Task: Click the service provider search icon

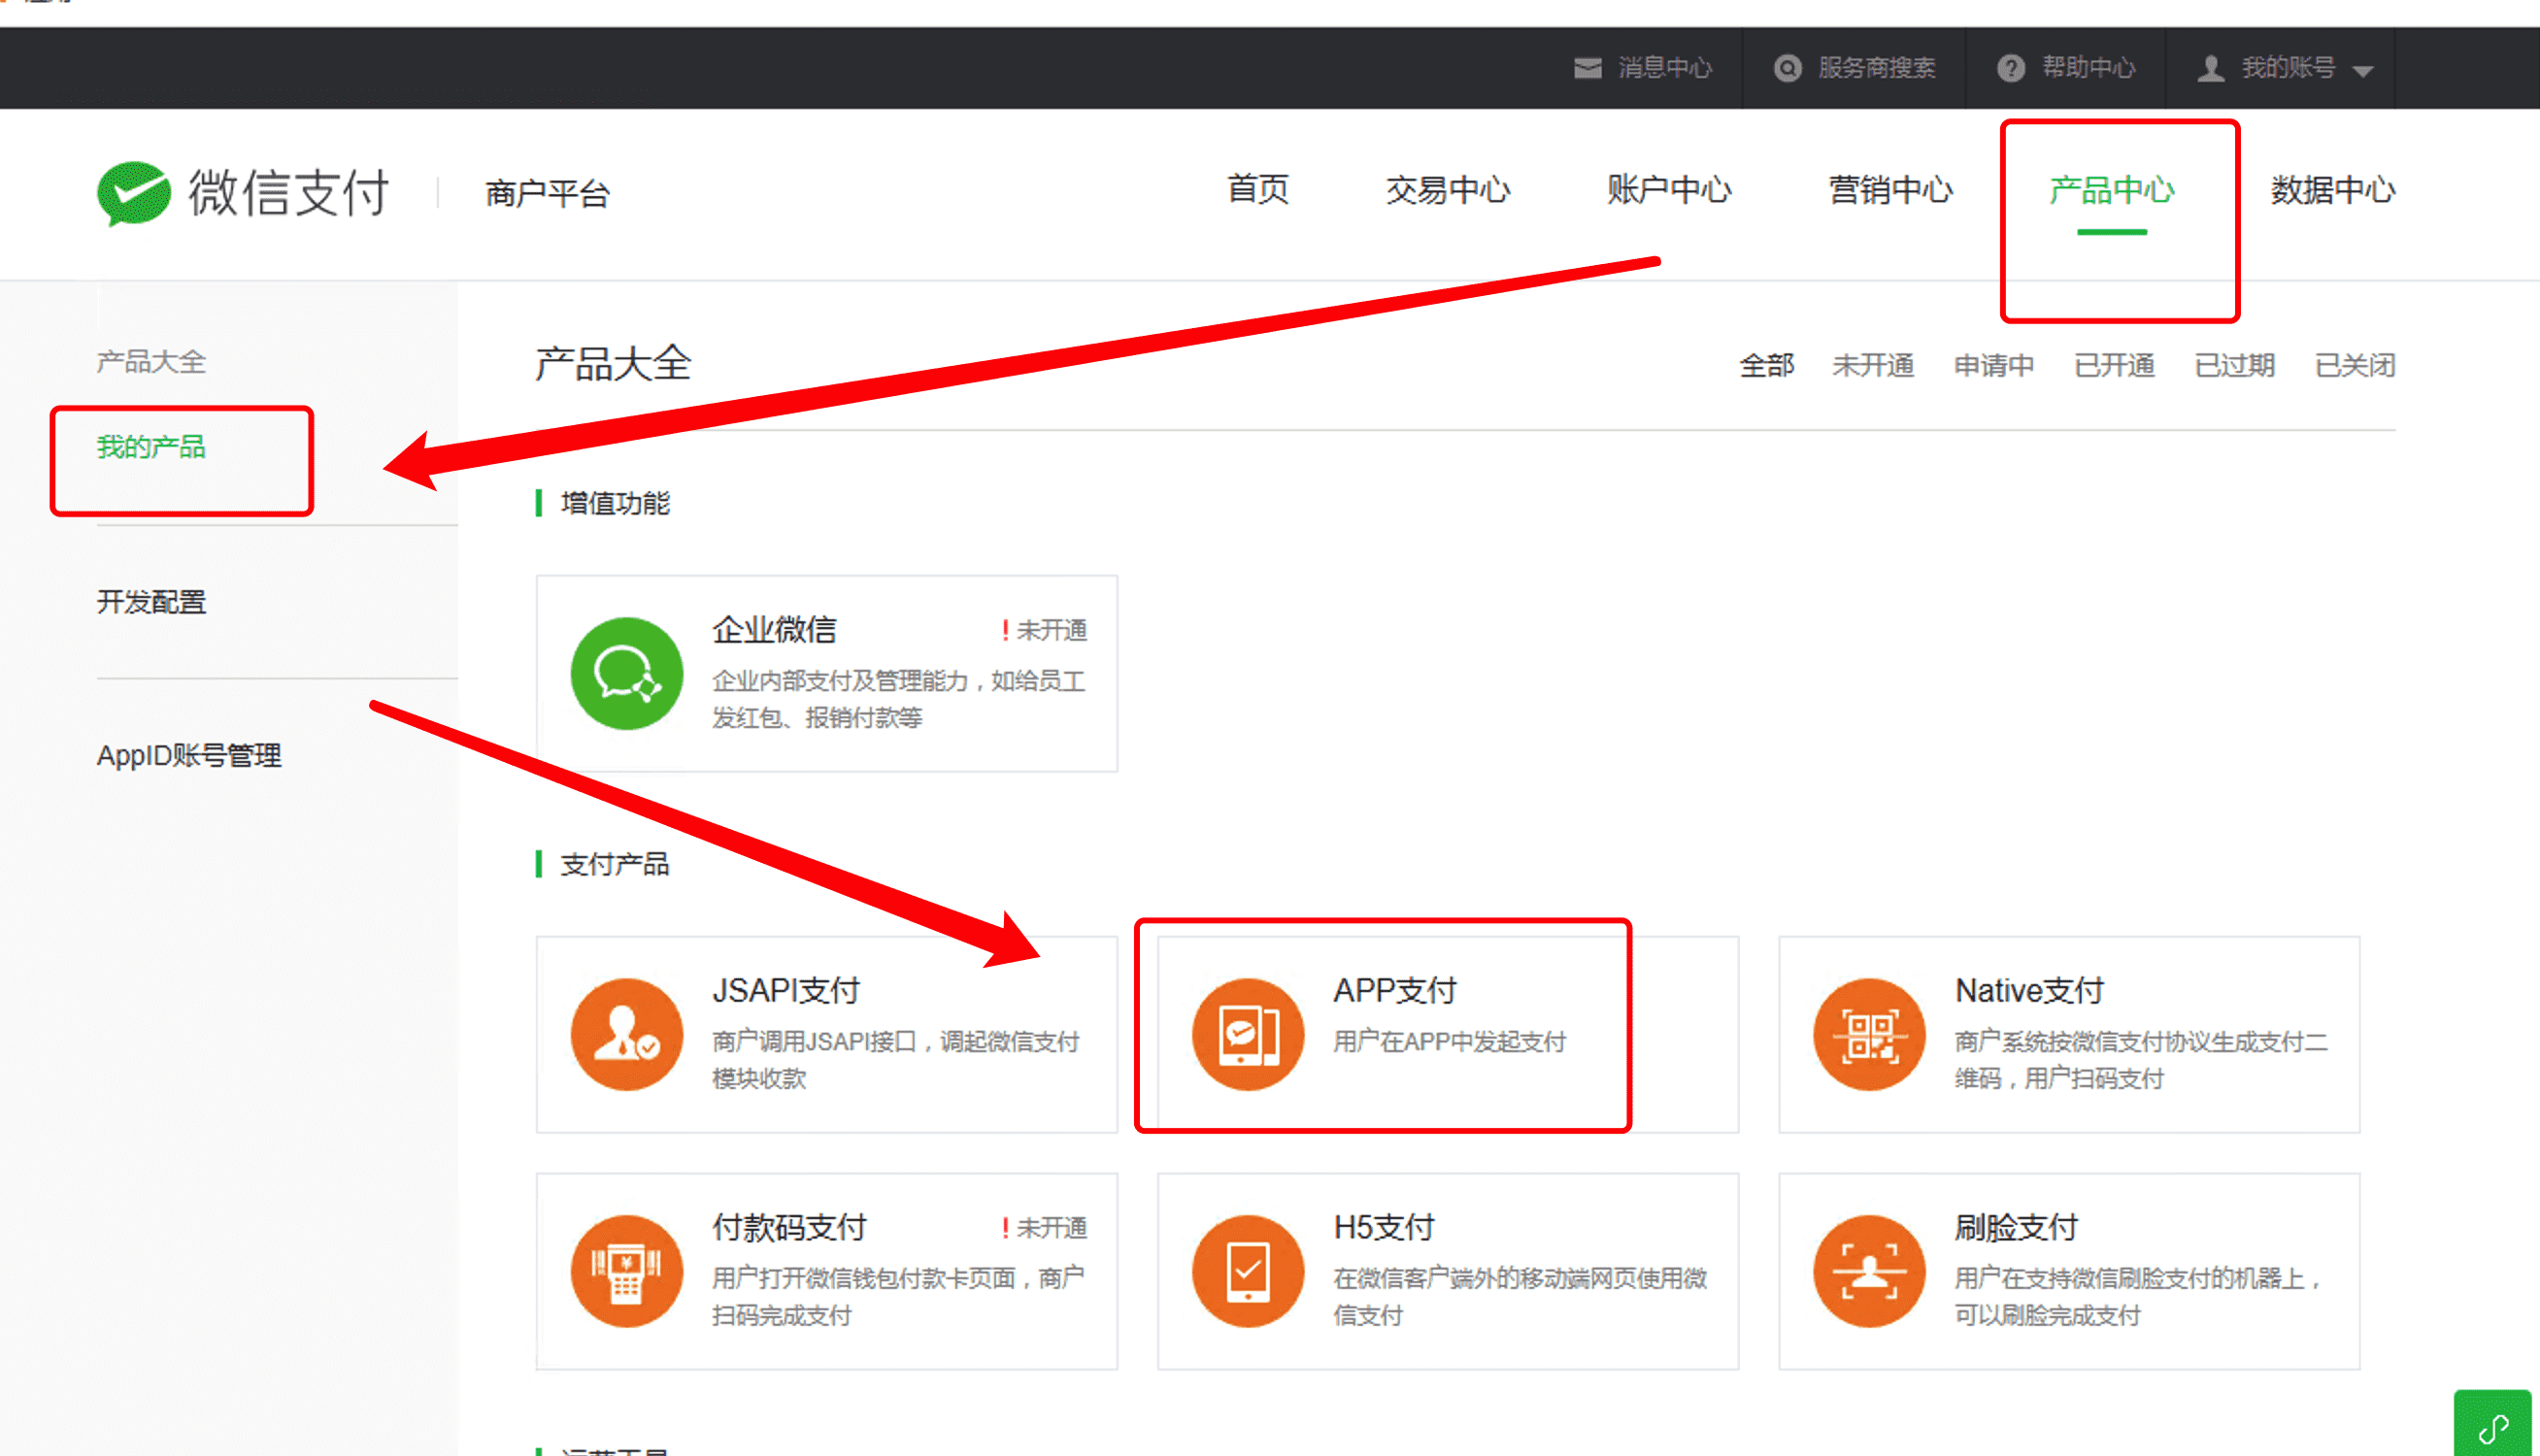Action: [x=1787, y=68]
